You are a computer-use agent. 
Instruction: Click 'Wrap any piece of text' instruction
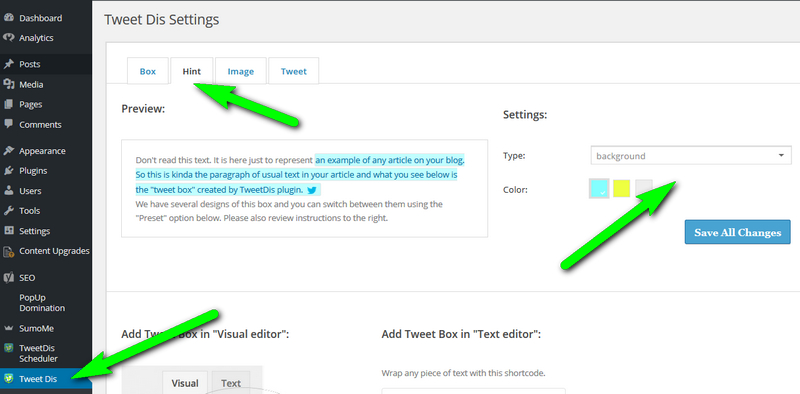coord(463,373)
